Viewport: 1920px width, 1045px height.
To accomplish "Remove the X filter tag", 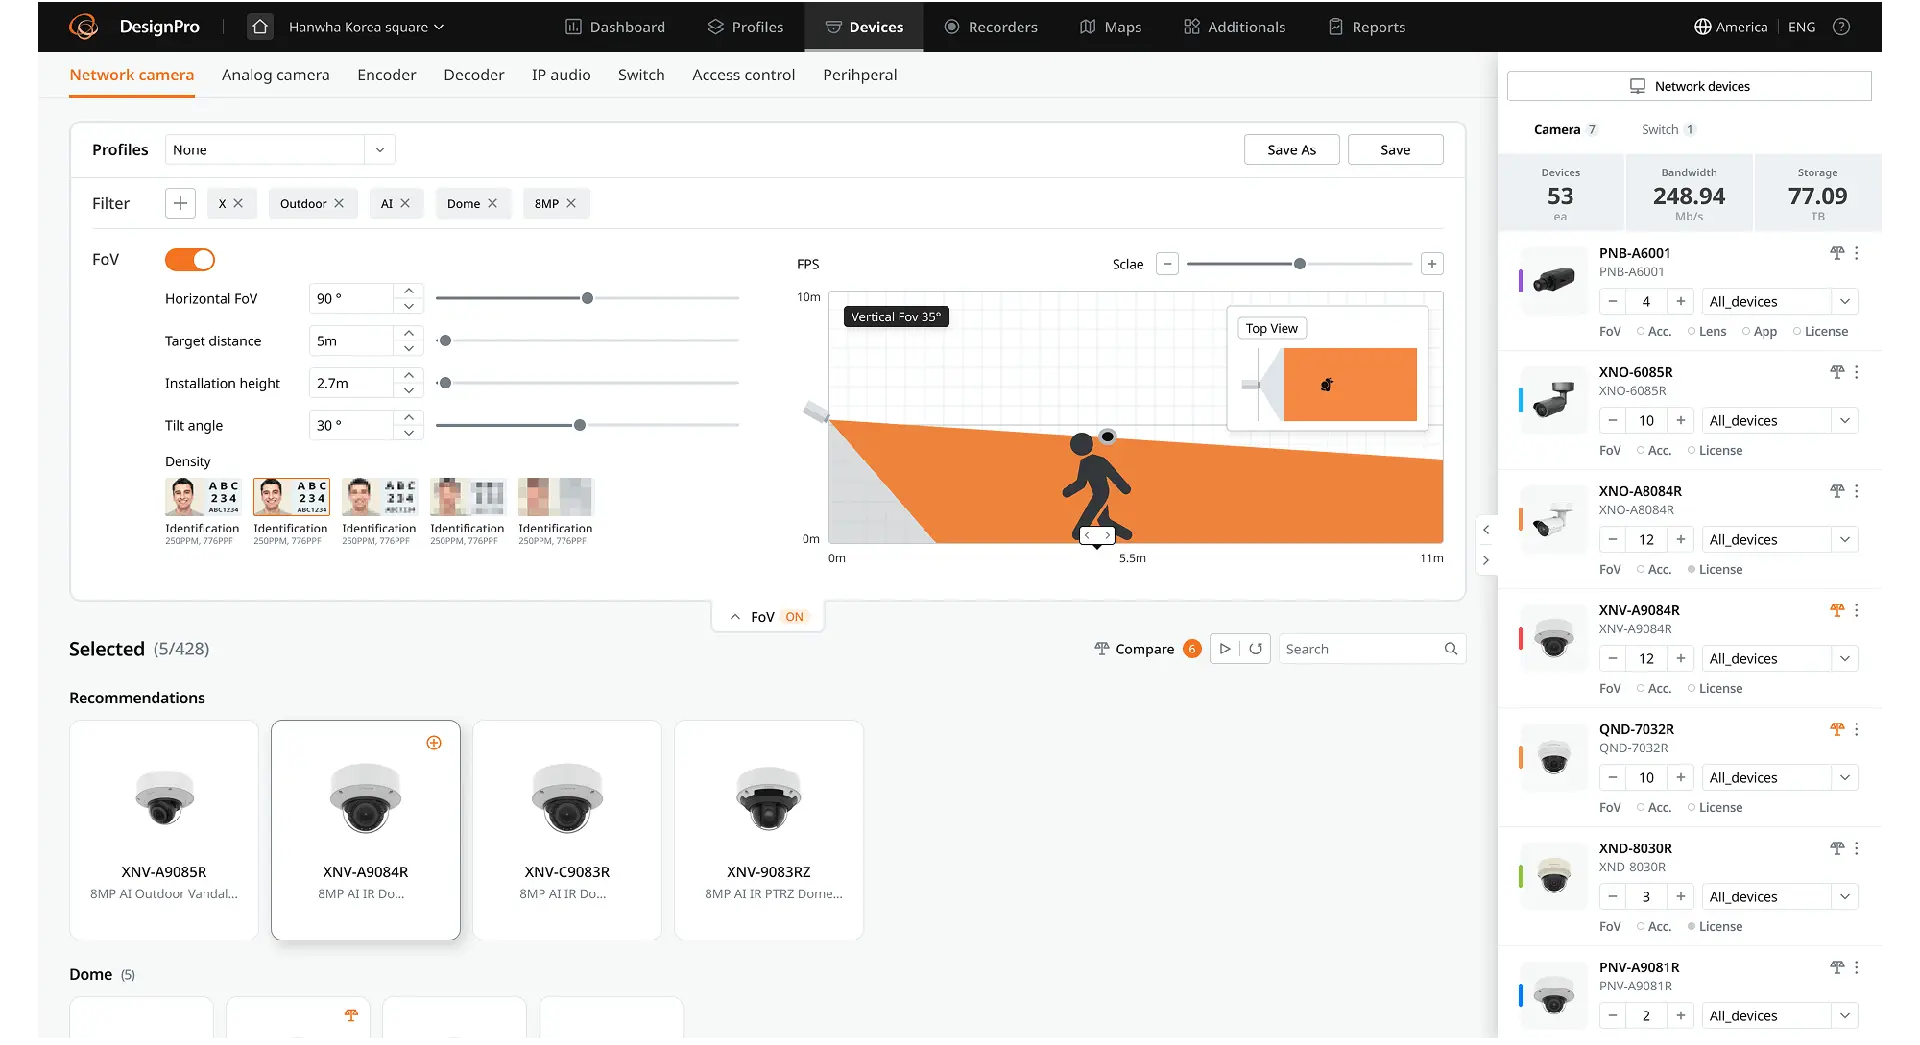I will point(238,204).
